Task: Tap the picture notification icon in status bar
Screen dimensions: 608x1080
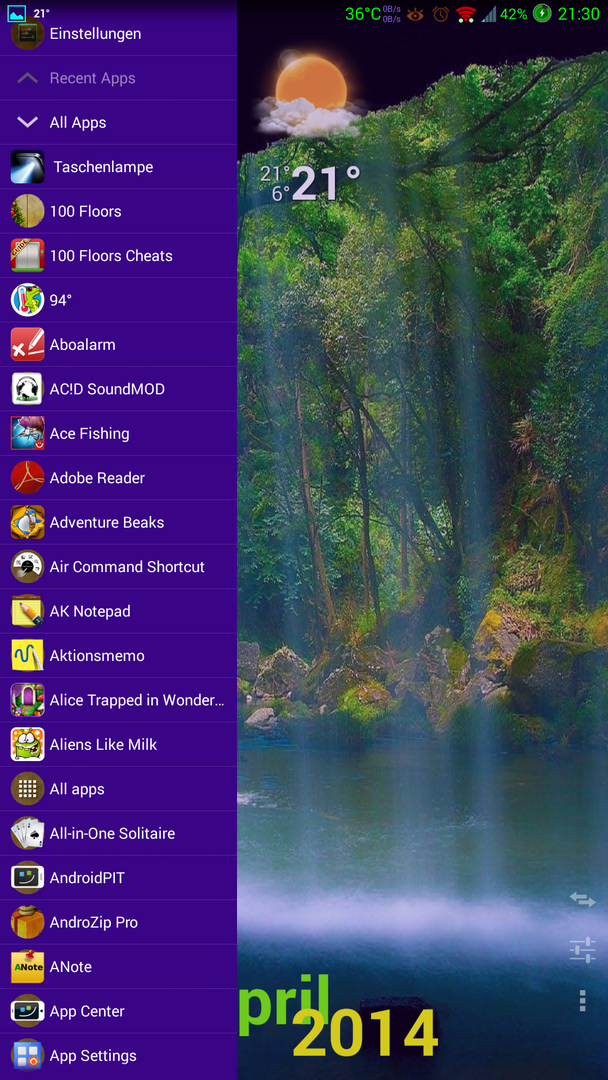Action: [17, 13]
